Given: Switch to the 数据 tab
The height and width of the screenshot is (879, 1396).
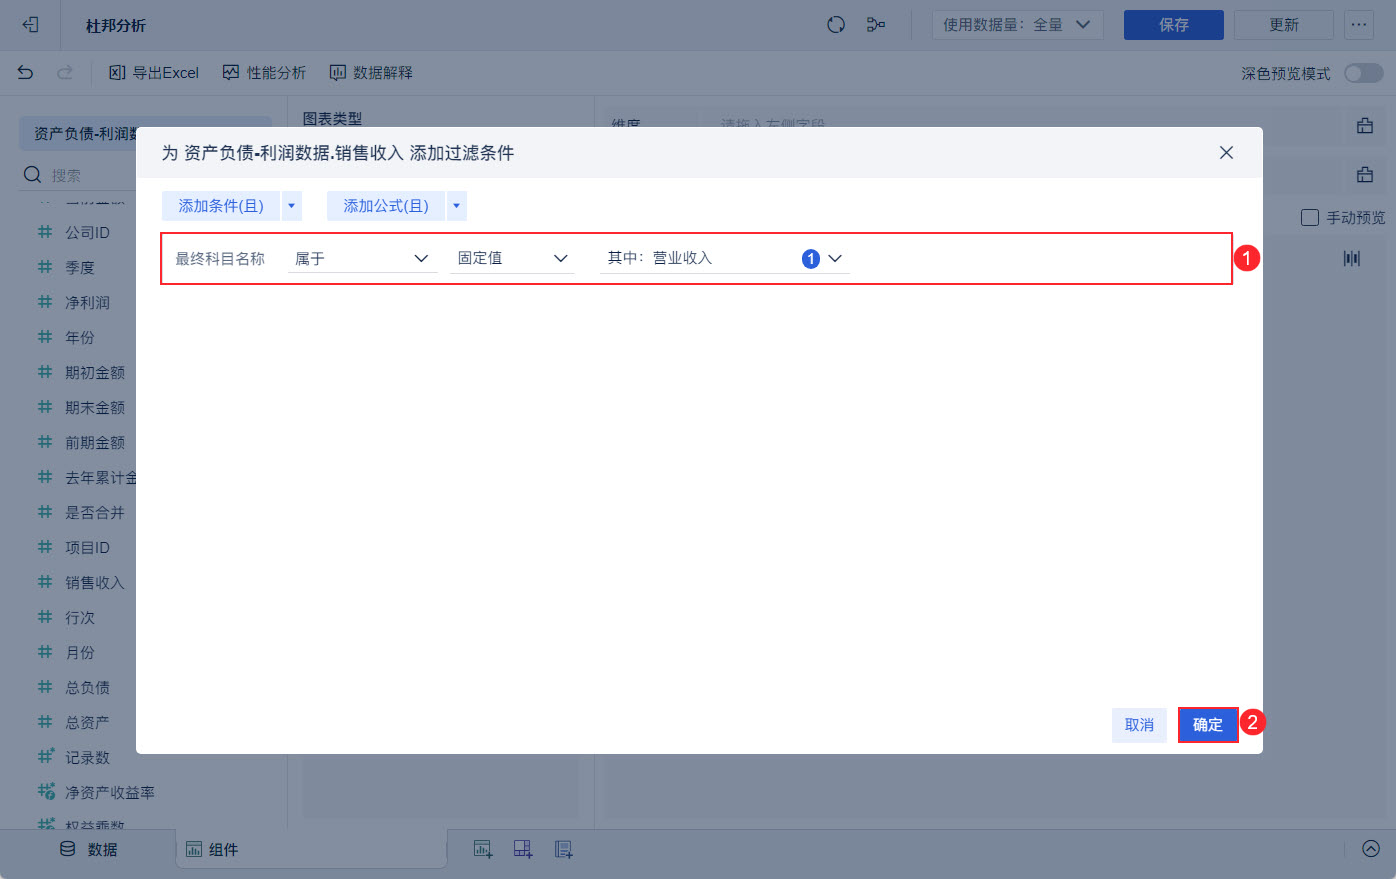Looking at the screenshot, I should coord(88,849).
